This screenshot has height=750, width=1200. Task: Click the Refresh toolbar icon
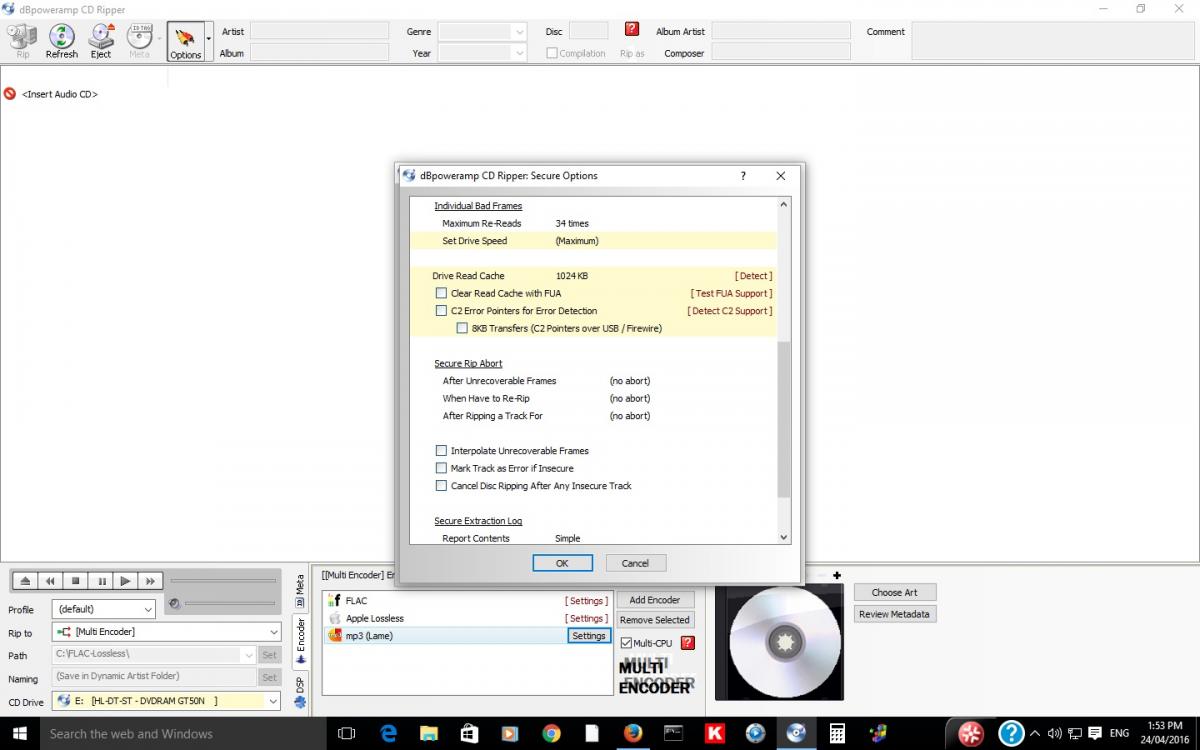(61, 40)
